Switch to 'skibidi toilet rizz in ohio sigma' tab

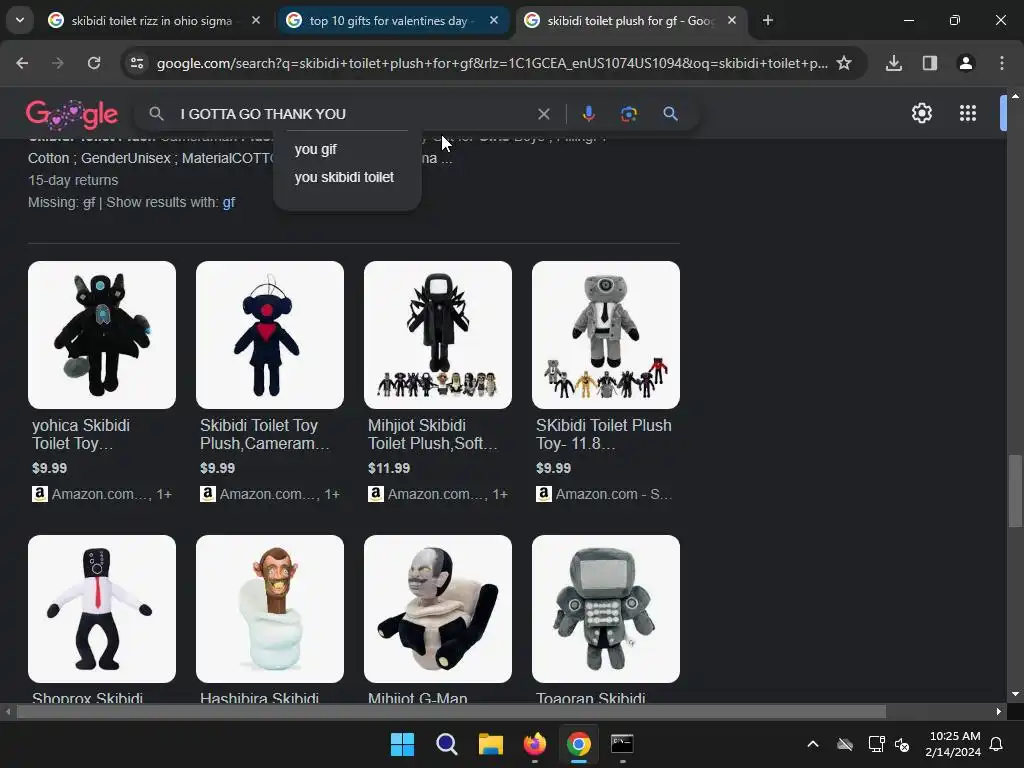(151, 21)
